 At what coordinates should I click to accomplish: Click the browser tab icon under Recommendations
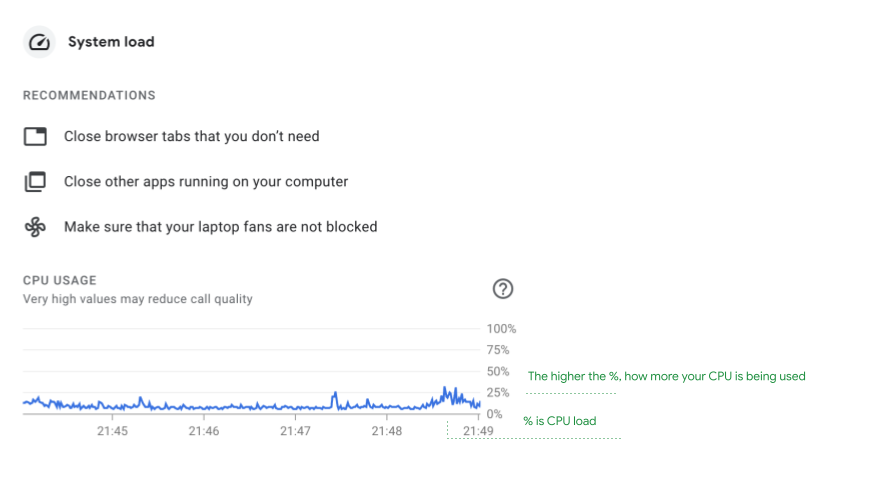pyautogui.click(x=35, y=136)
